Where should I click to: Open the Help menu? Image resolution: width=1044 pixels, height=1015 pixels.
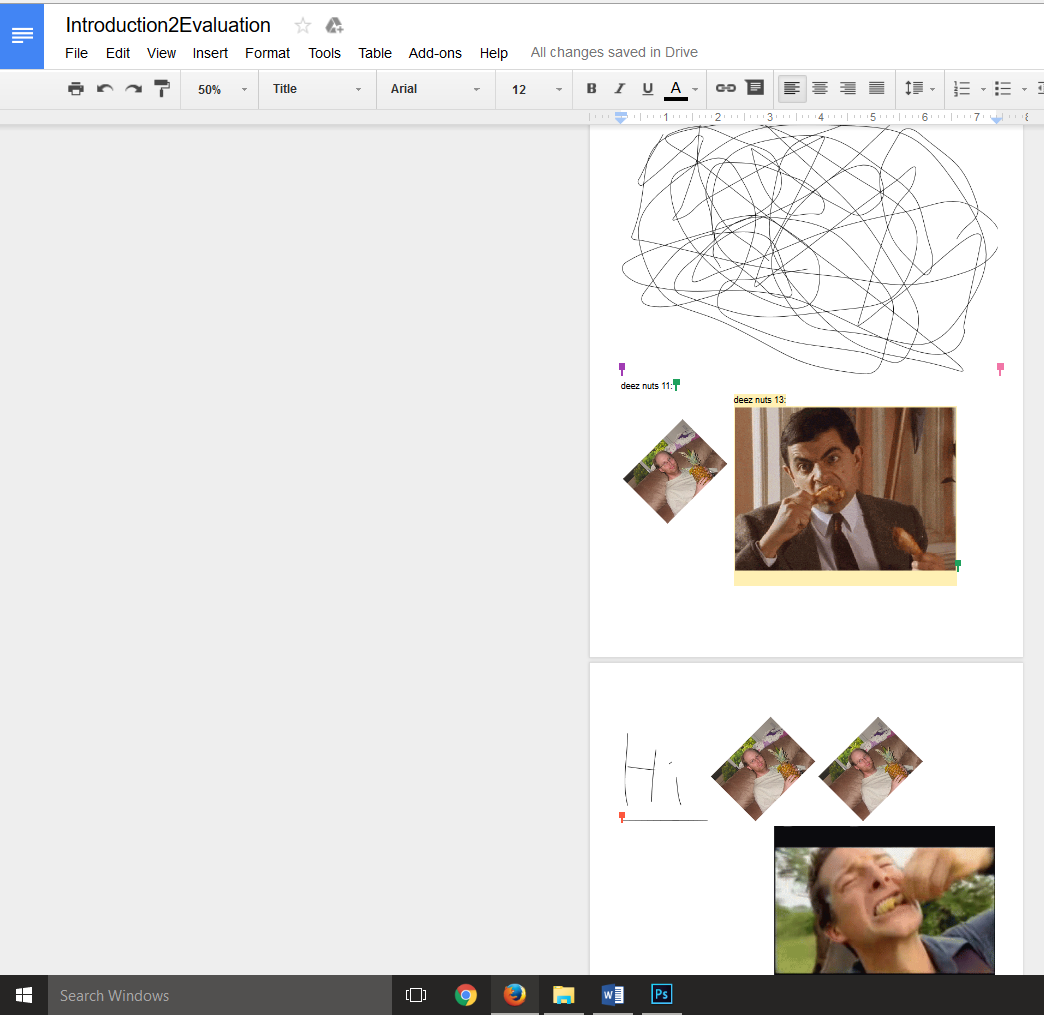click(494, 53)
